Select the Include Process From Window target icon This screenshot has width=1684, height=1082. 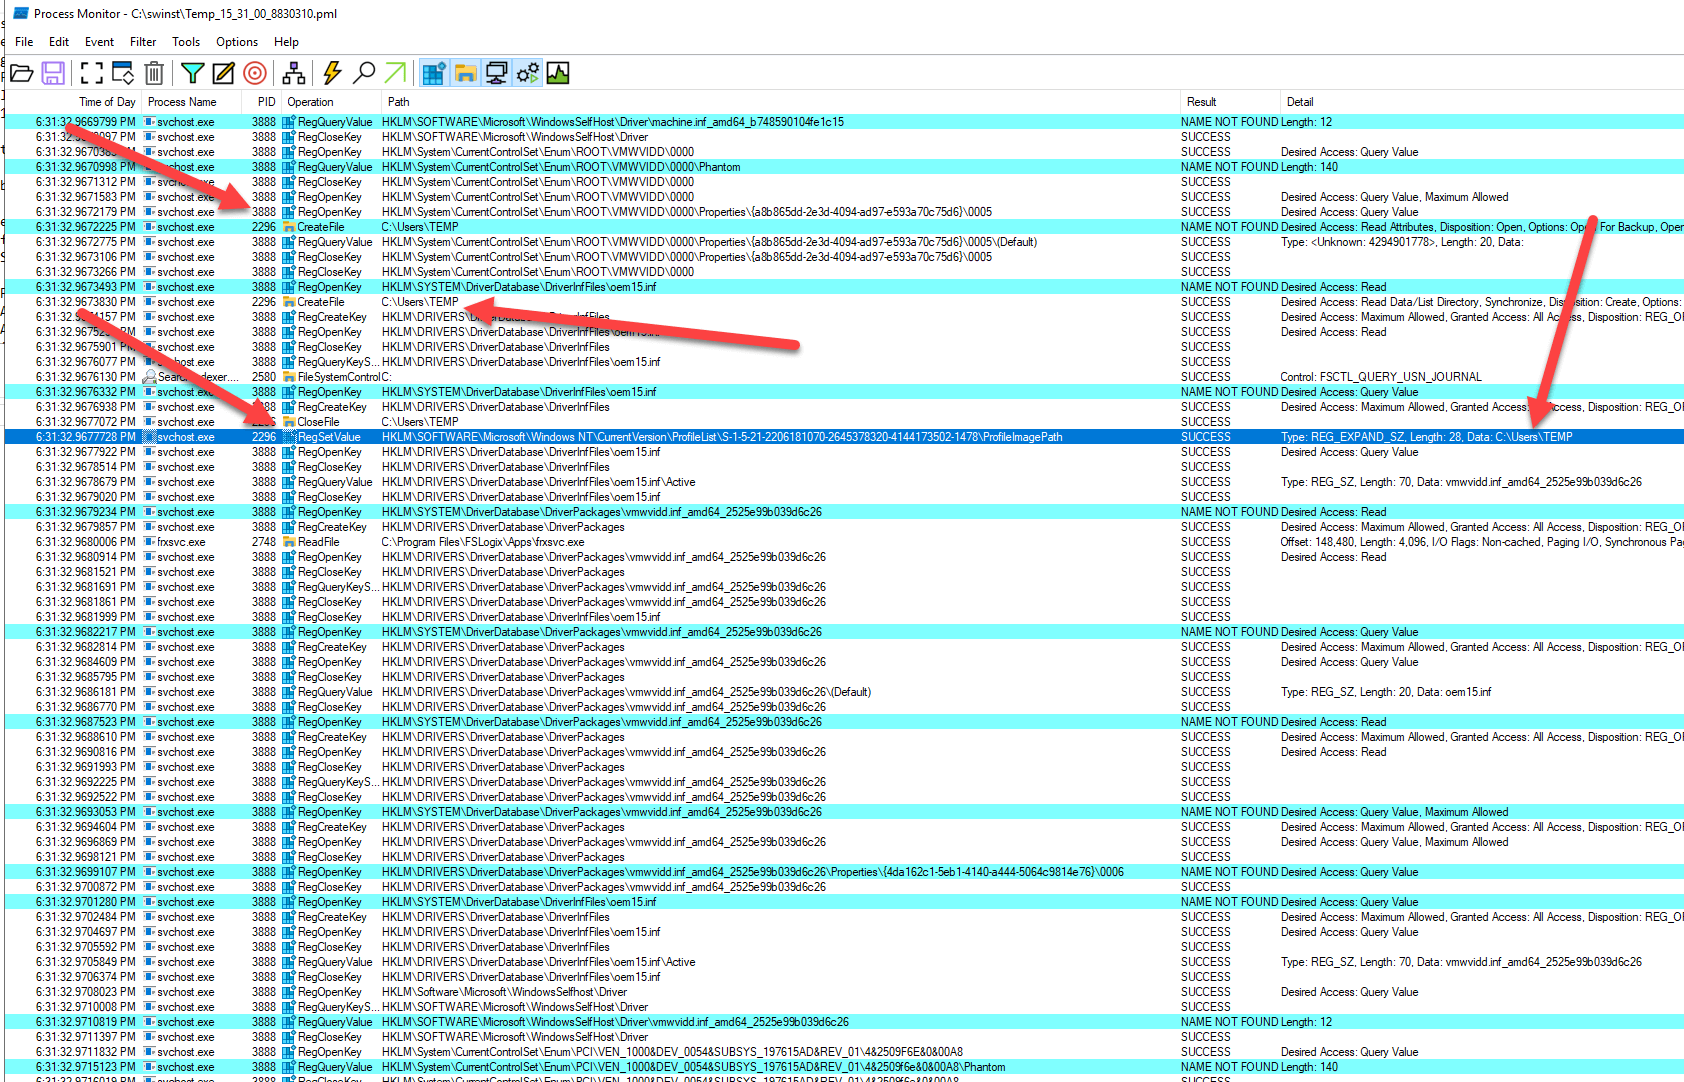click(x=255, y=73)
